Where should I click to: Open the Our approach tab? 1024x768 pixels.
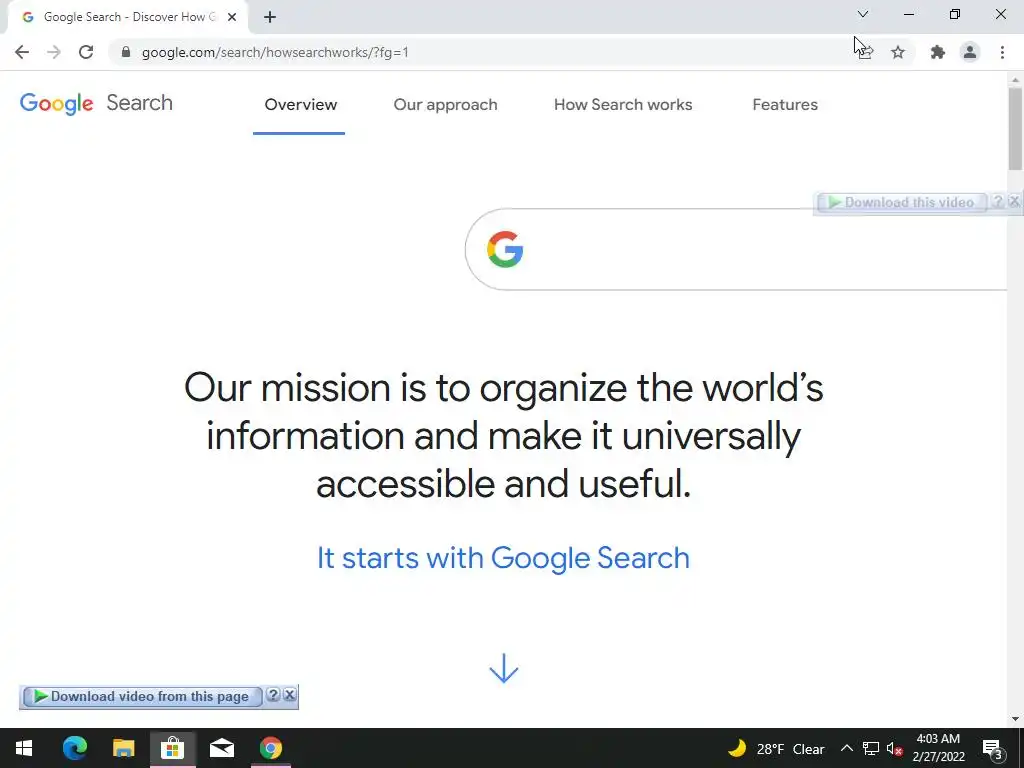coord(445,104)
